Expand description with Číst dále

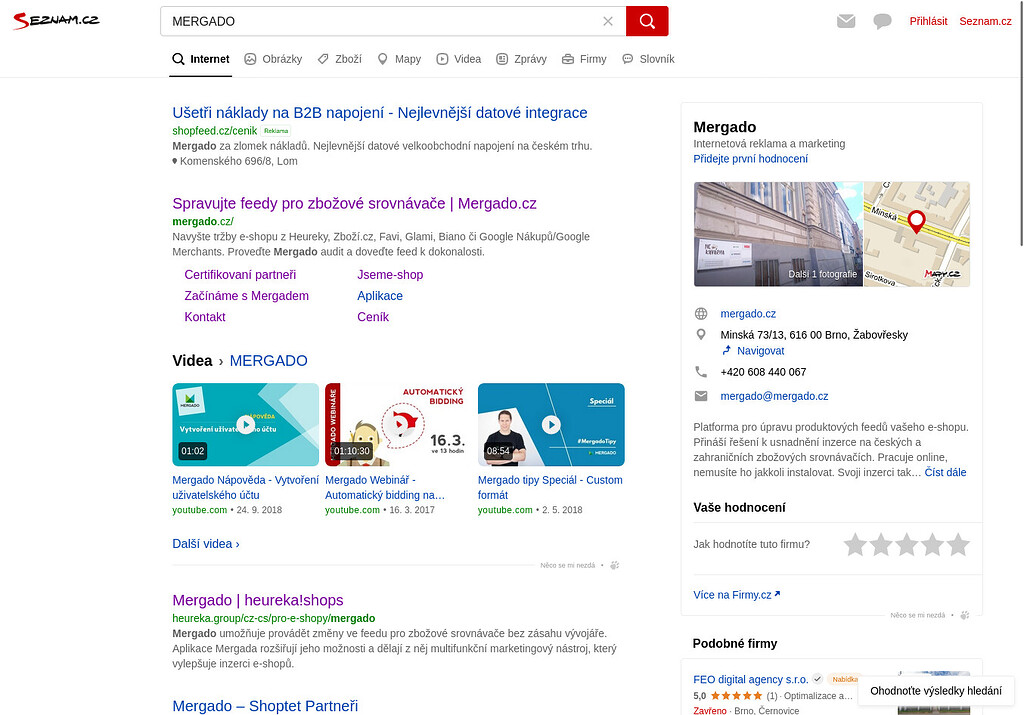pos(945,472)
